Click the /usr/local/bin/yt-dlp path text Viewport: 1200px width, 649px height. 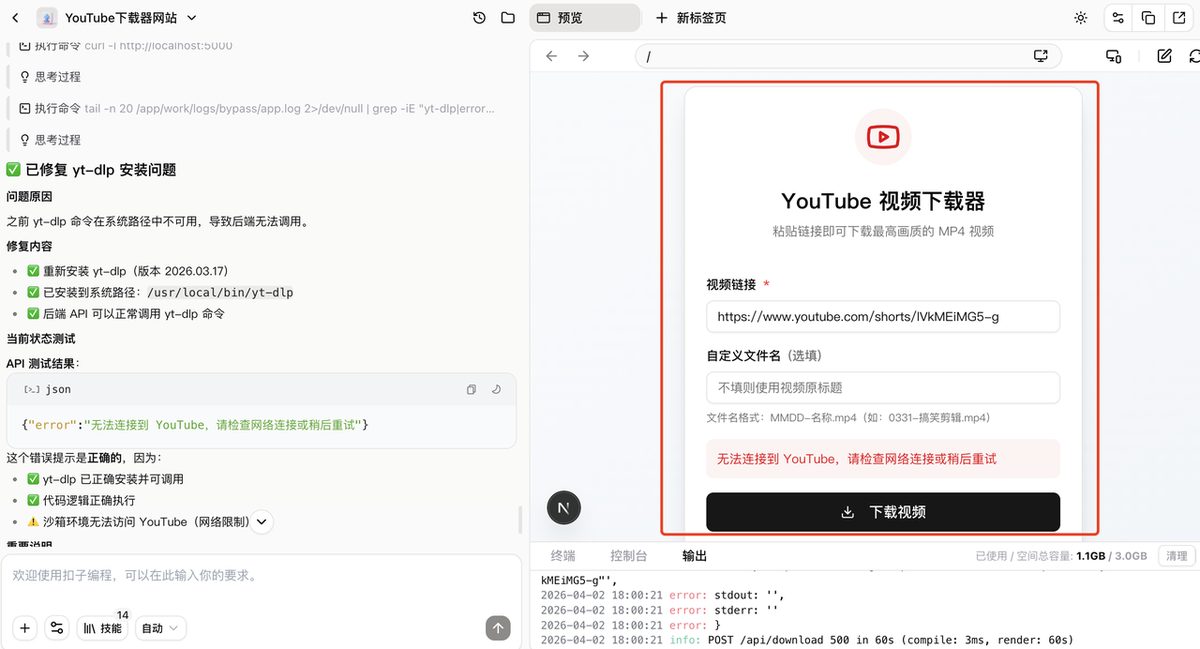(x=220, y=293)
